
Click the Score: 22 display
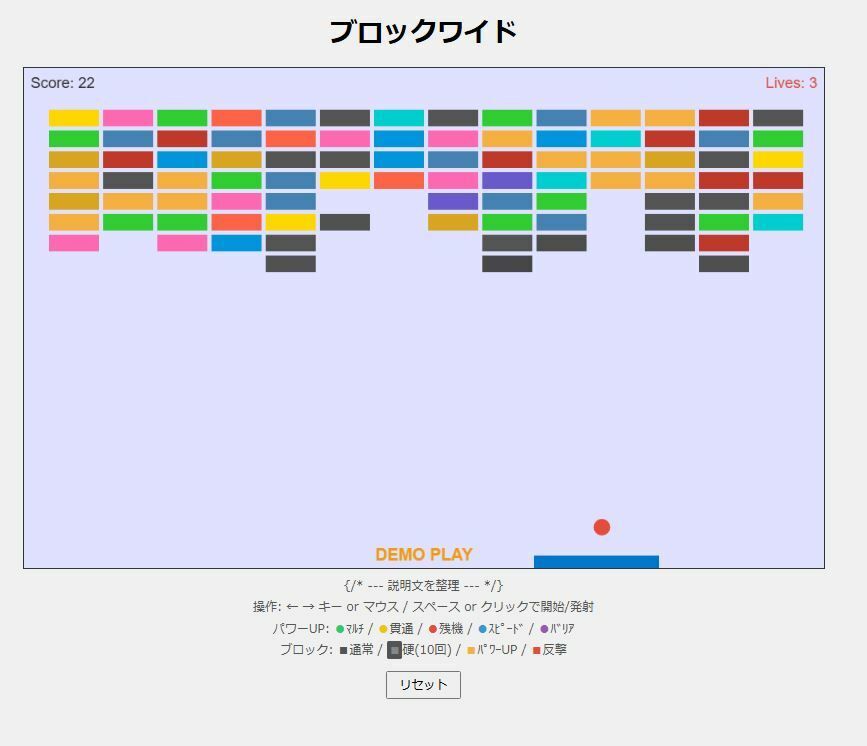[64, 83]
